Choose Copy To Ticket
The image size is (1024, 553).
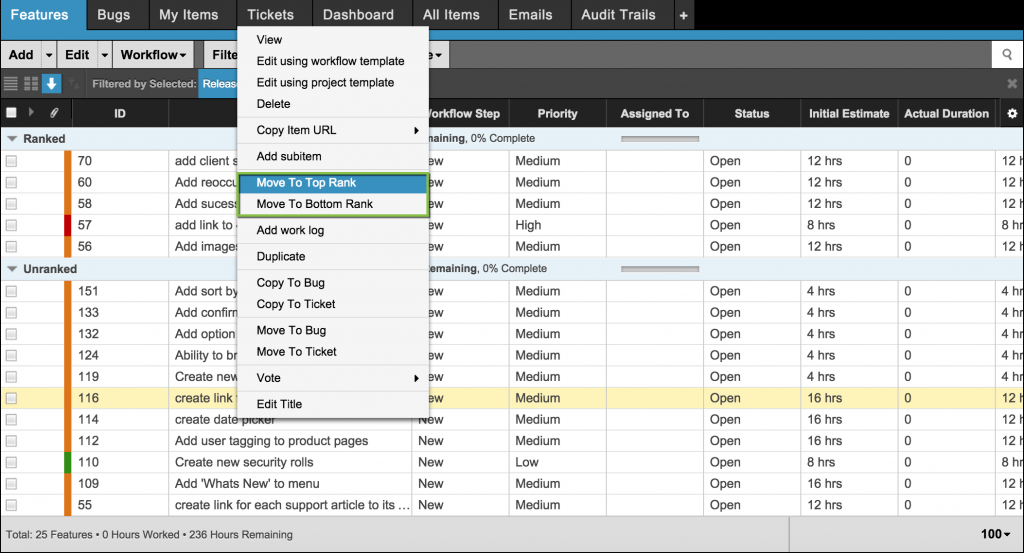point(332,304)
